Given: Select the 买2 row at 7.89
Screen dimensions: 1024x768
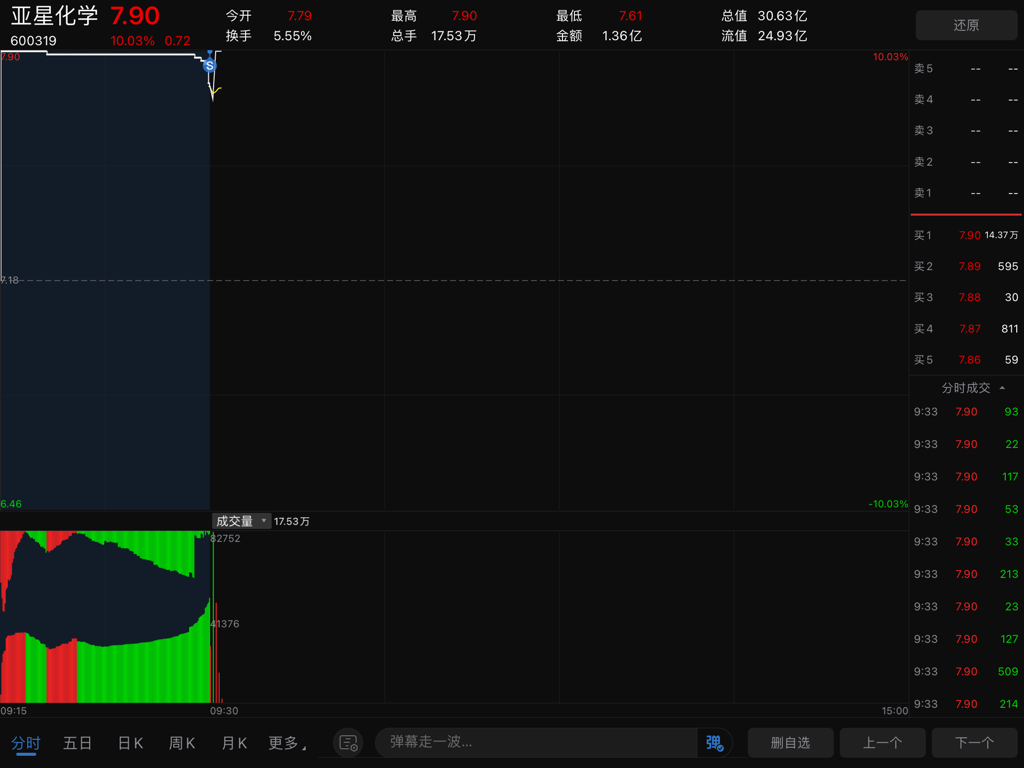Looking at the screenshot, I should click(x=966, y=266).
